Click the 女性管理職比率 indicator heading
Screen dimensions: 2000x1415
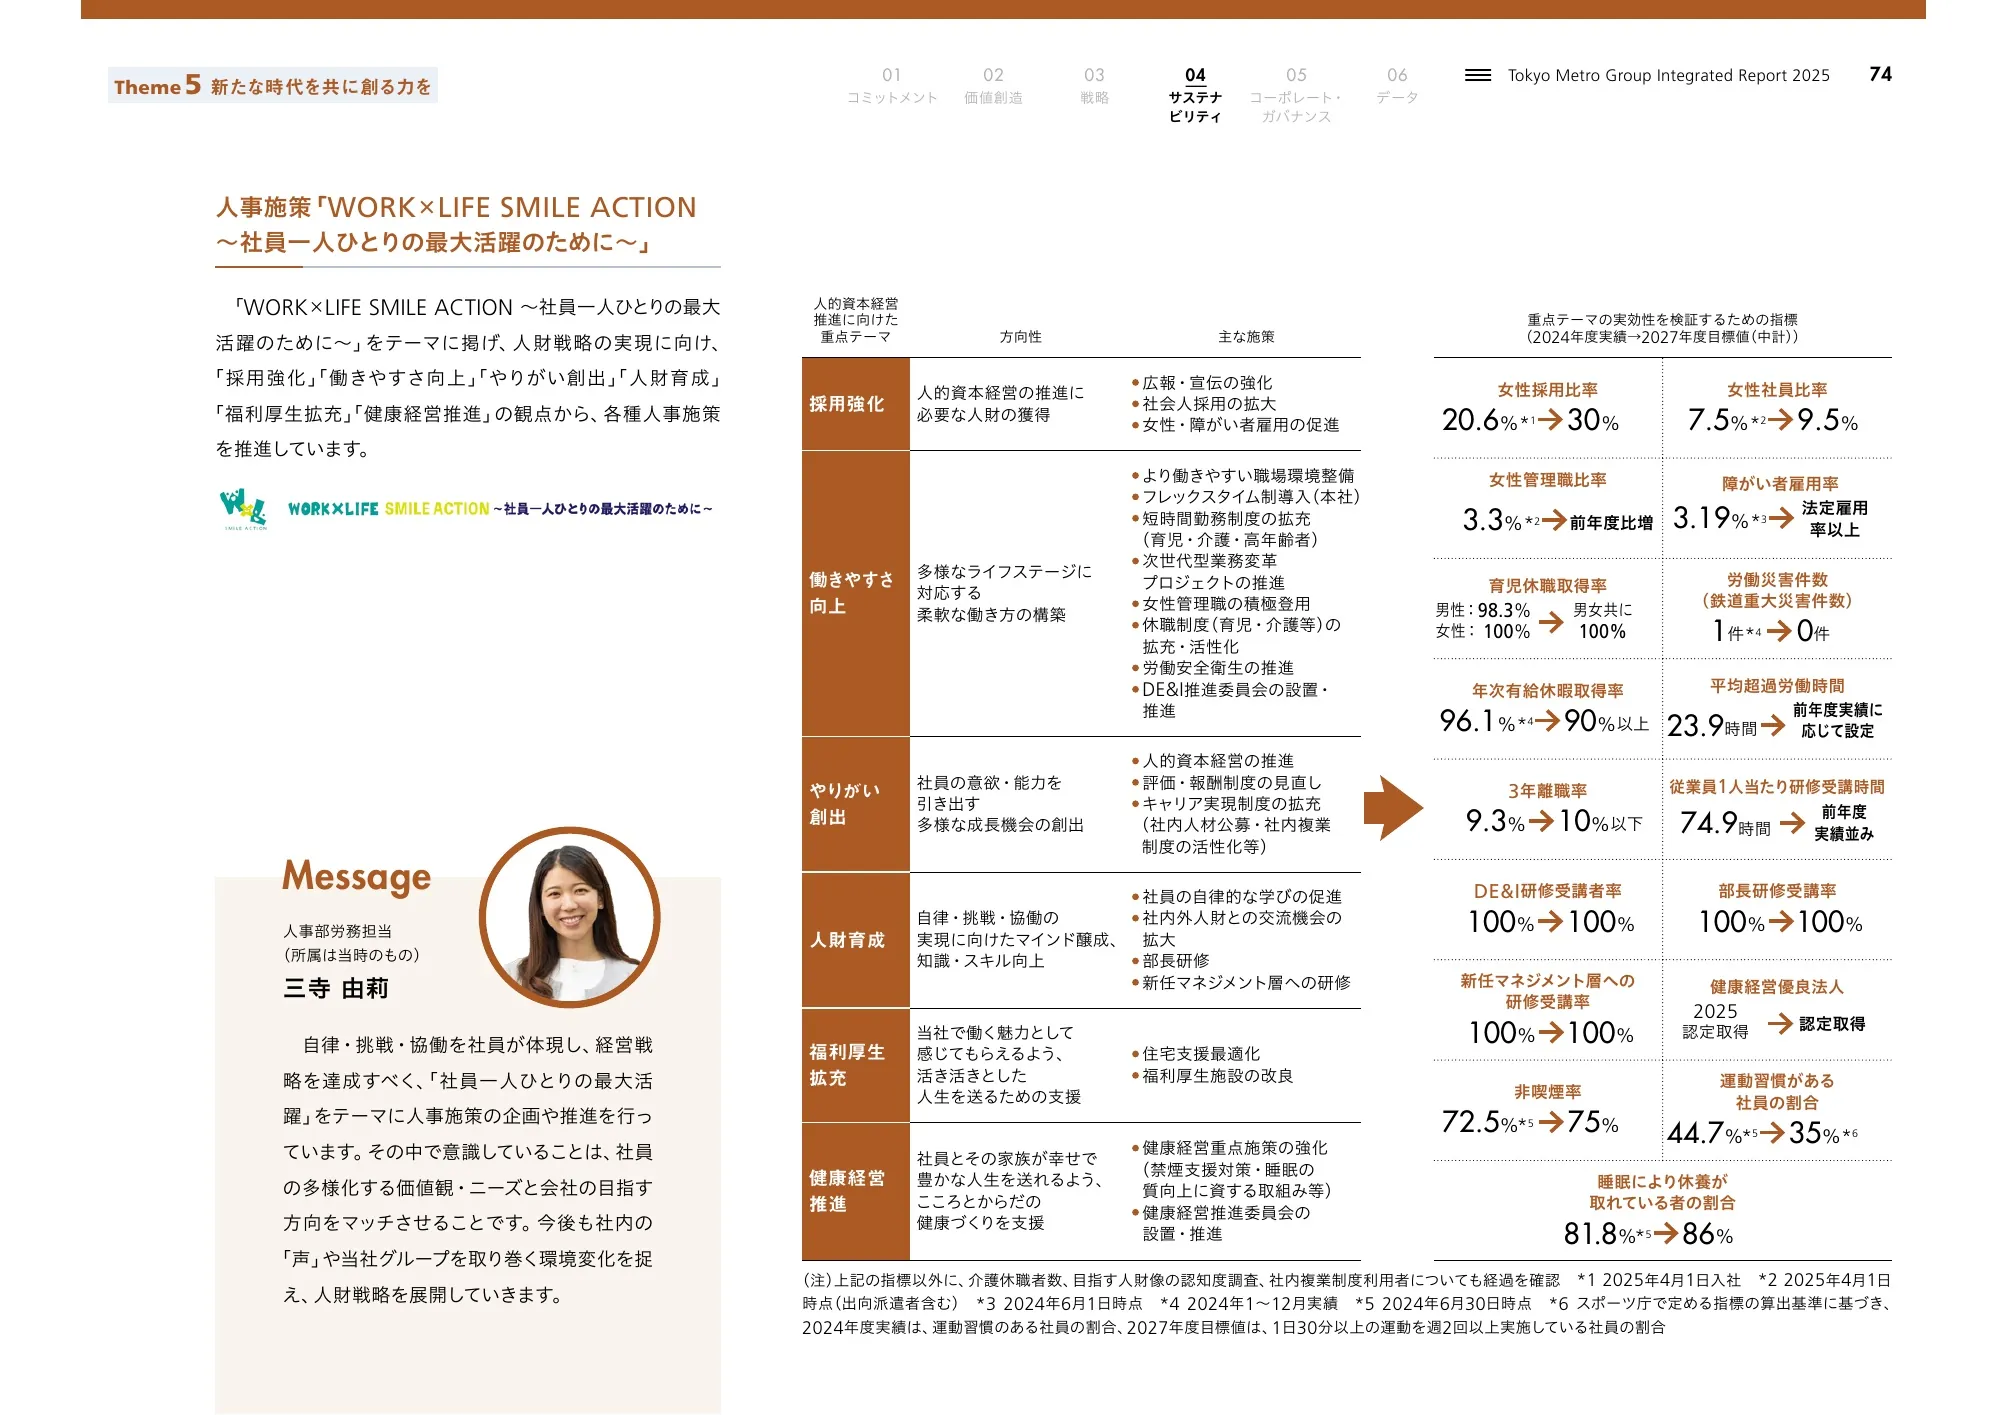coord(1547,480)
